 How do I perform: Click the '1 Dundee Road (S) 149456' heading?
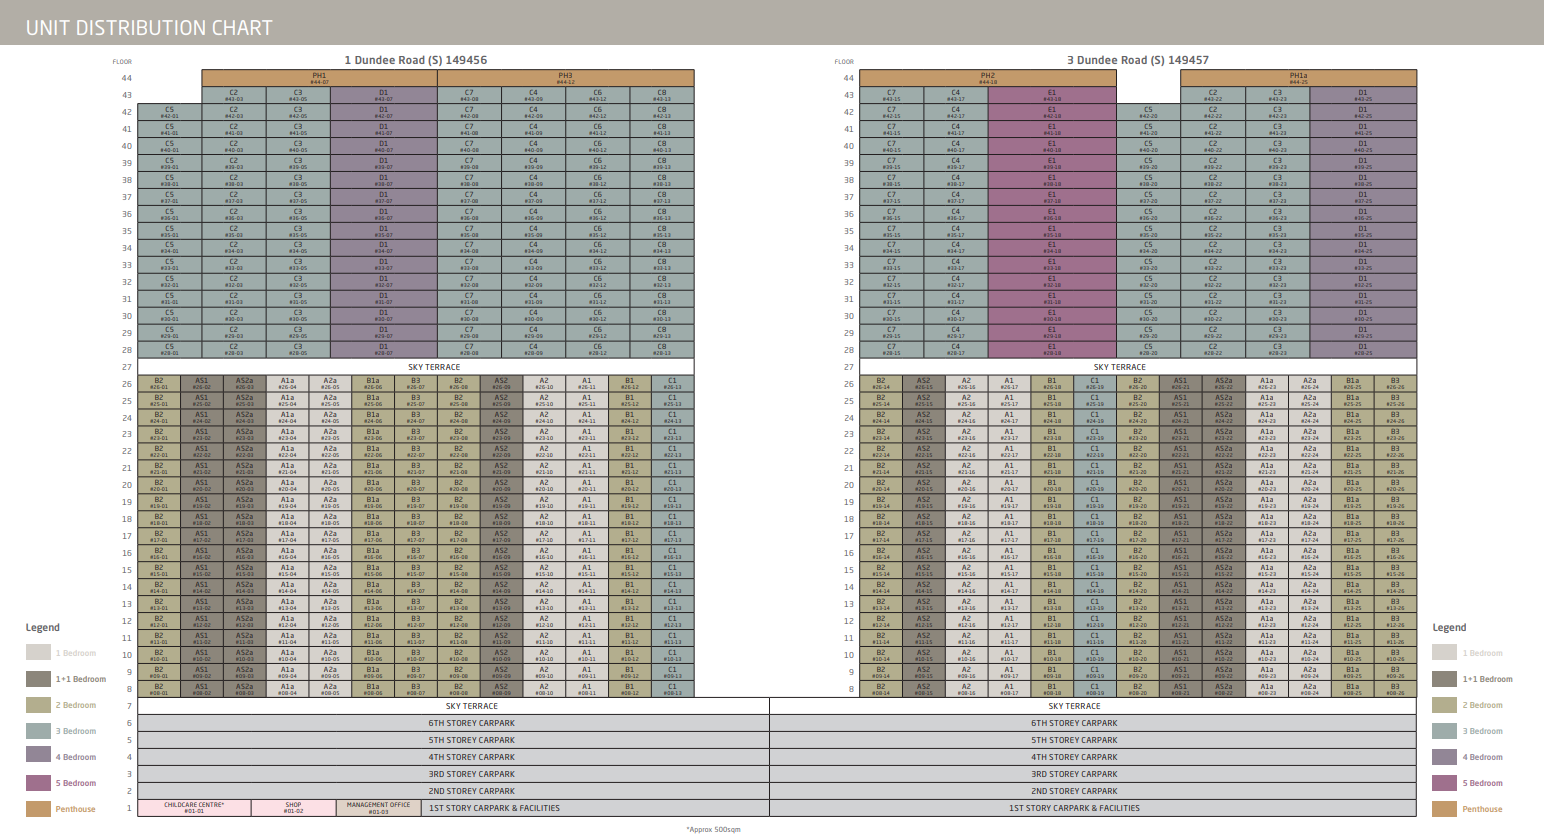pos(416,60)
